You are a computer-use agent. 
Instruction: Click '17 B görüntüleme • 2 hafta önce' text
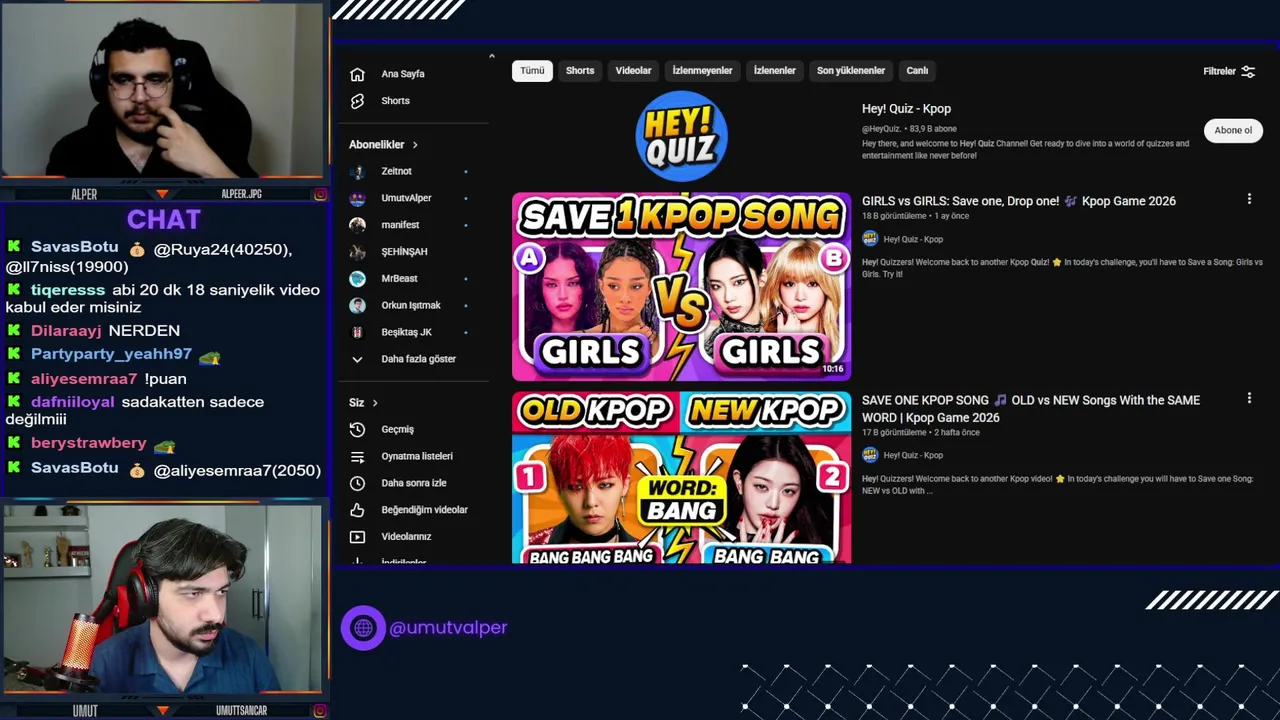click(920, 433)
